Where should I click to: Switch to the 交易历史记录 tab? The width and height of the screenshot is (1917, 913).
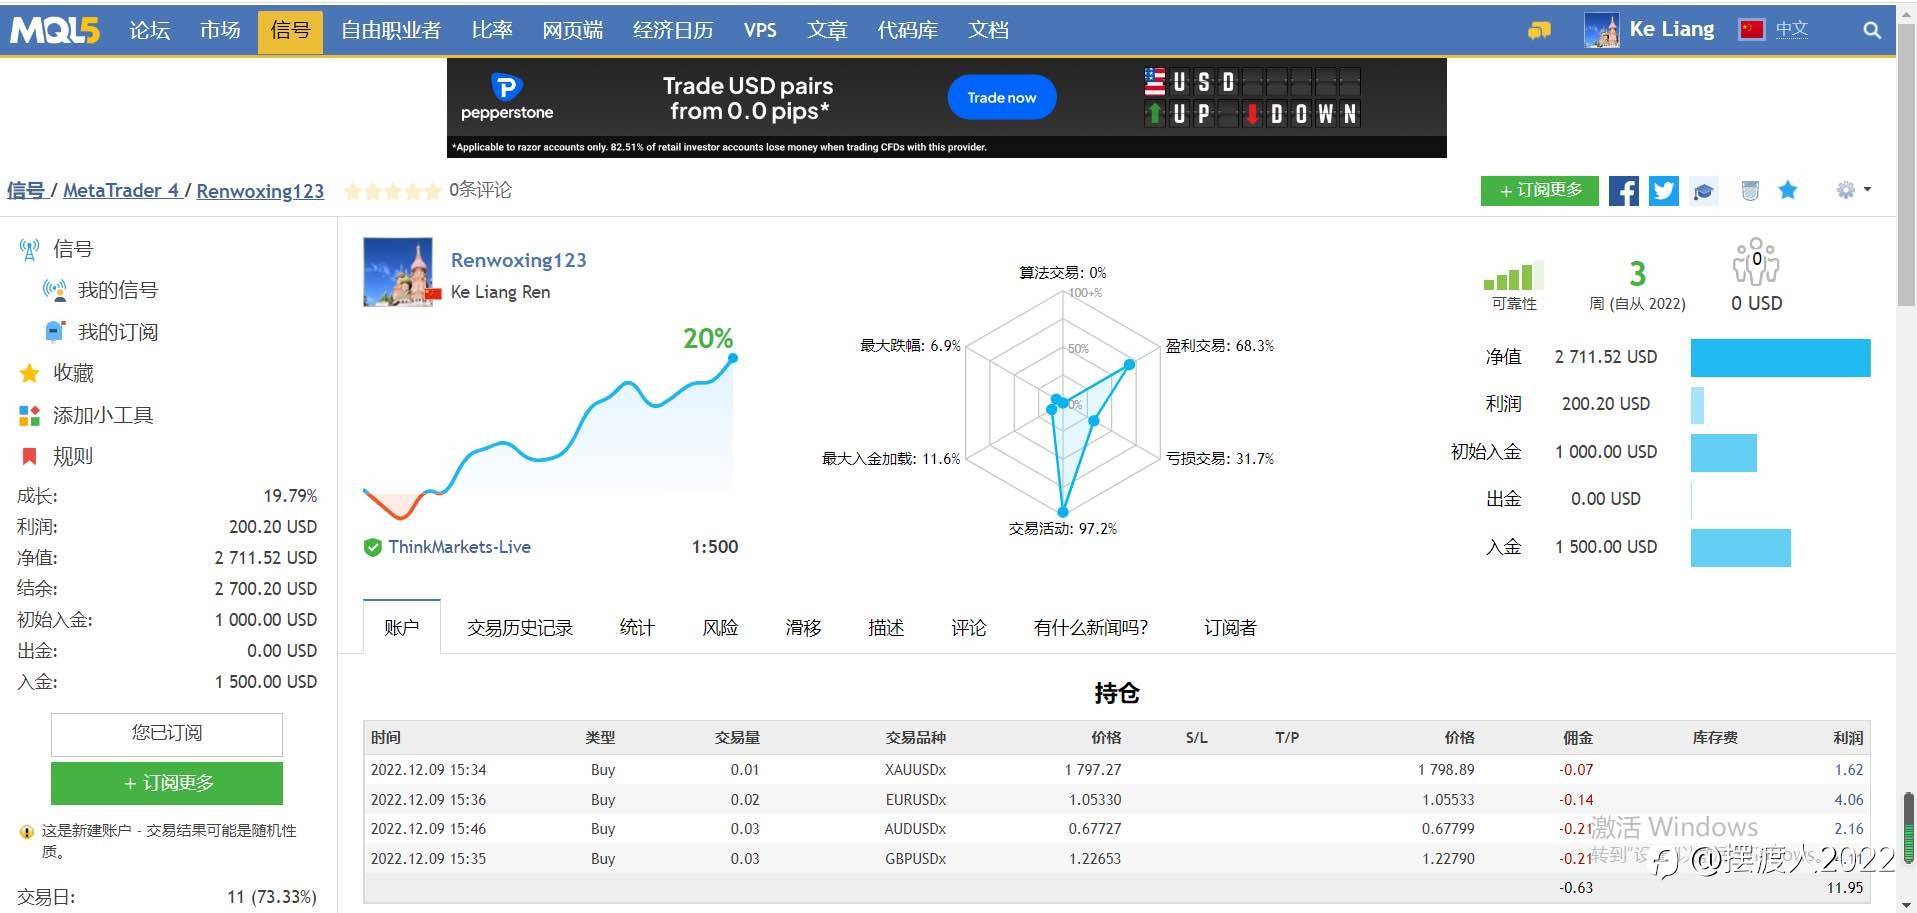520,627
